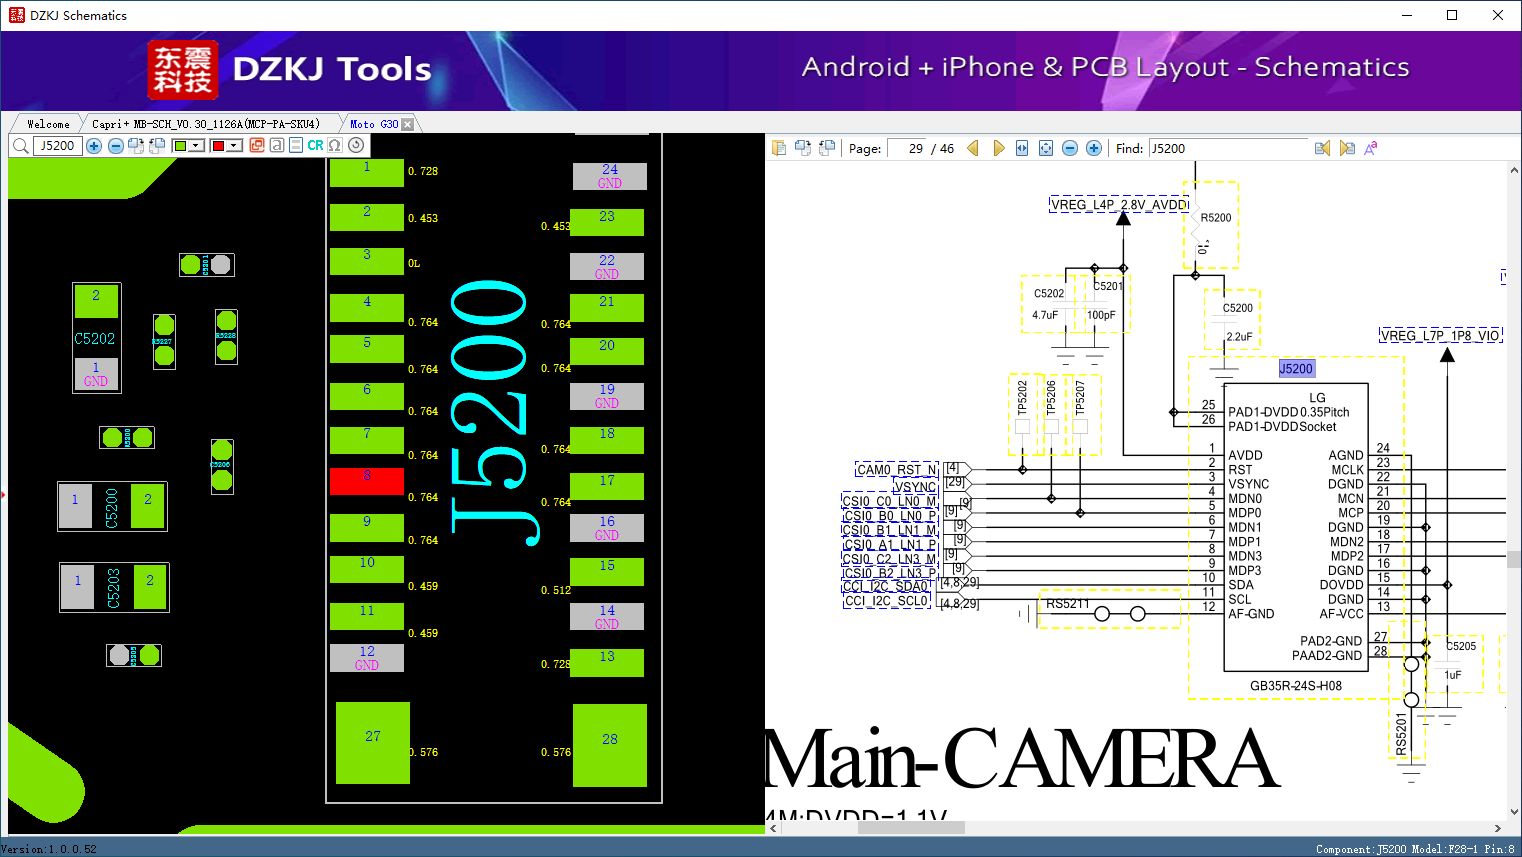
Task: Click the circular reset arrow icon in PCB toolbar
Action: 356,146
